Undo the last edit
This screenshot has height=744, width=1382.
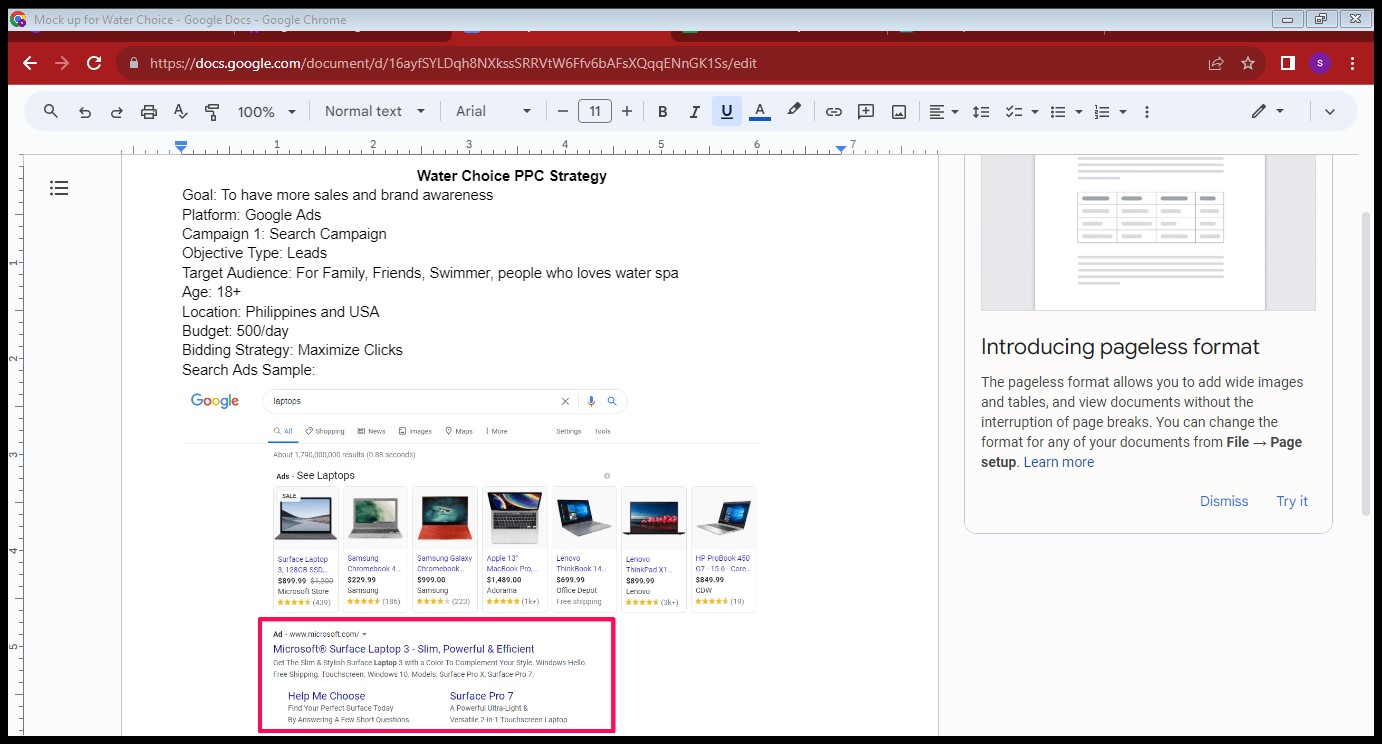[85, 111]
